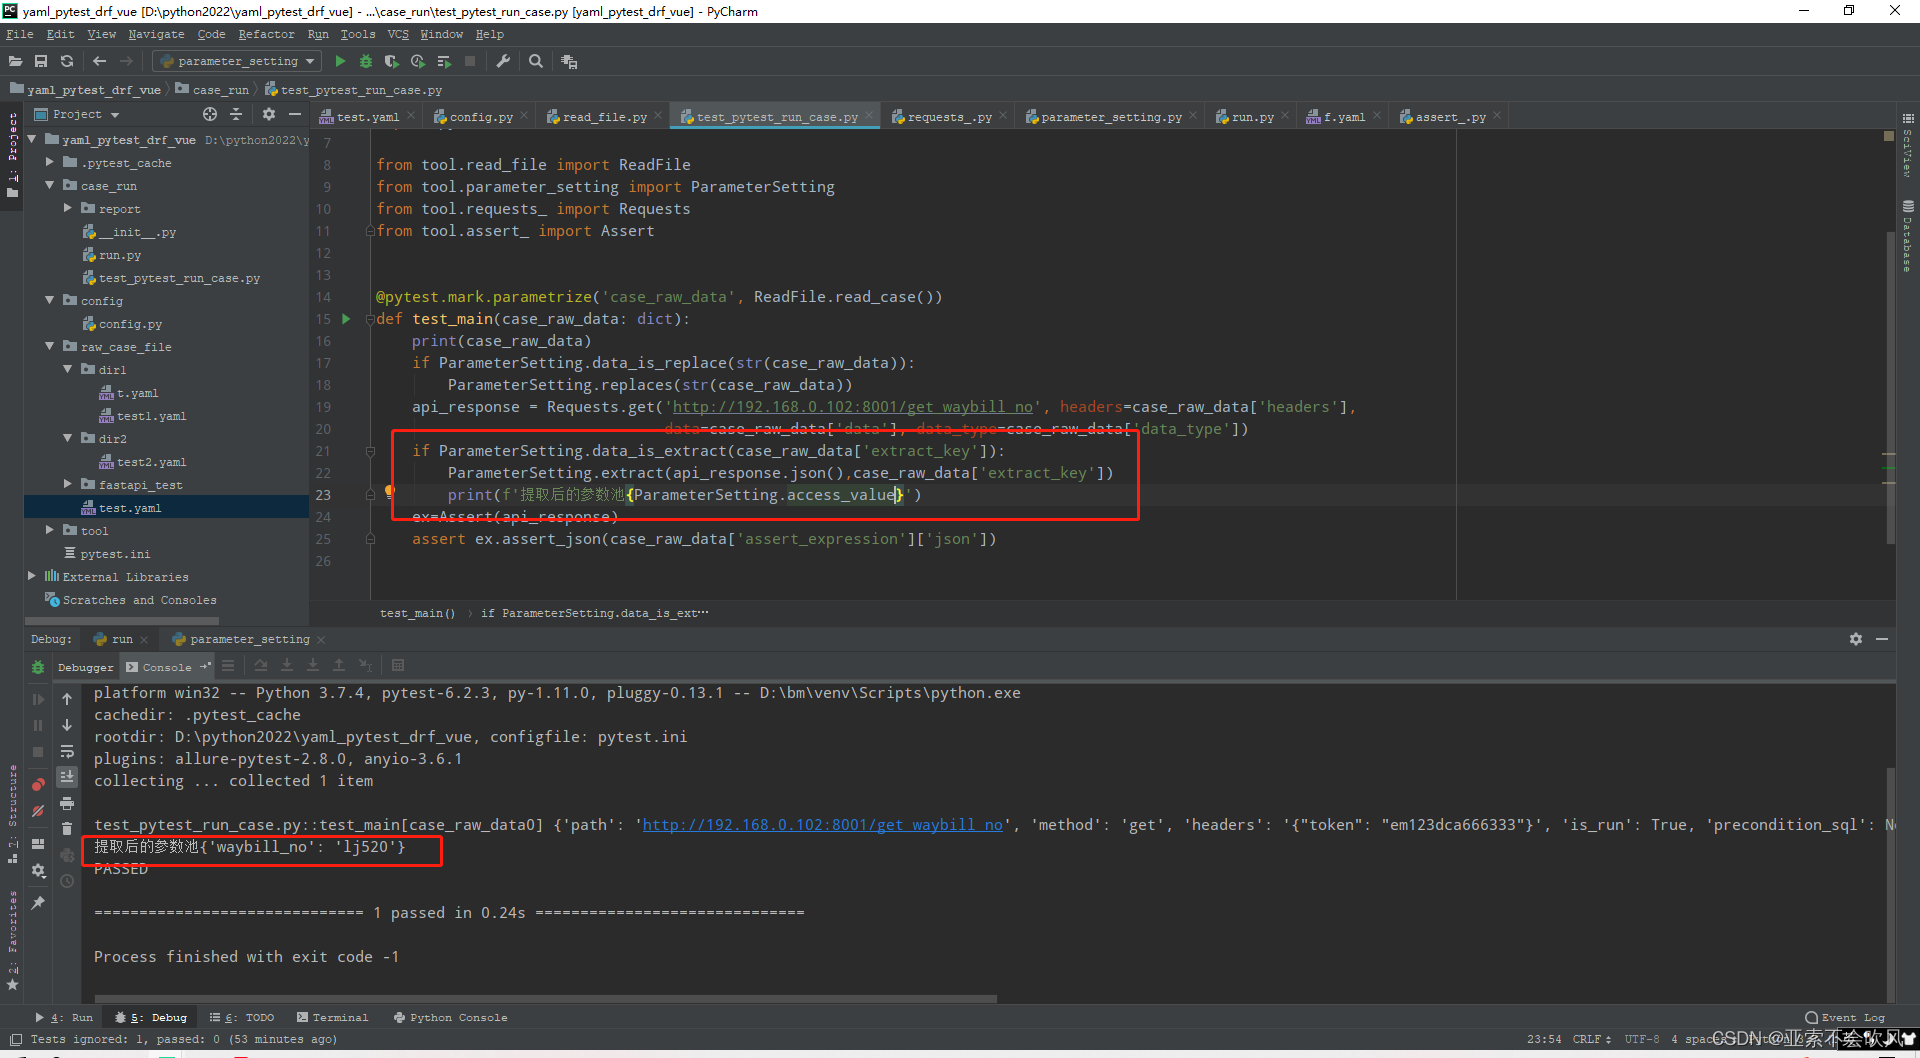
Task: Switch to the config.py editor tab
Action: click(480, 117)
